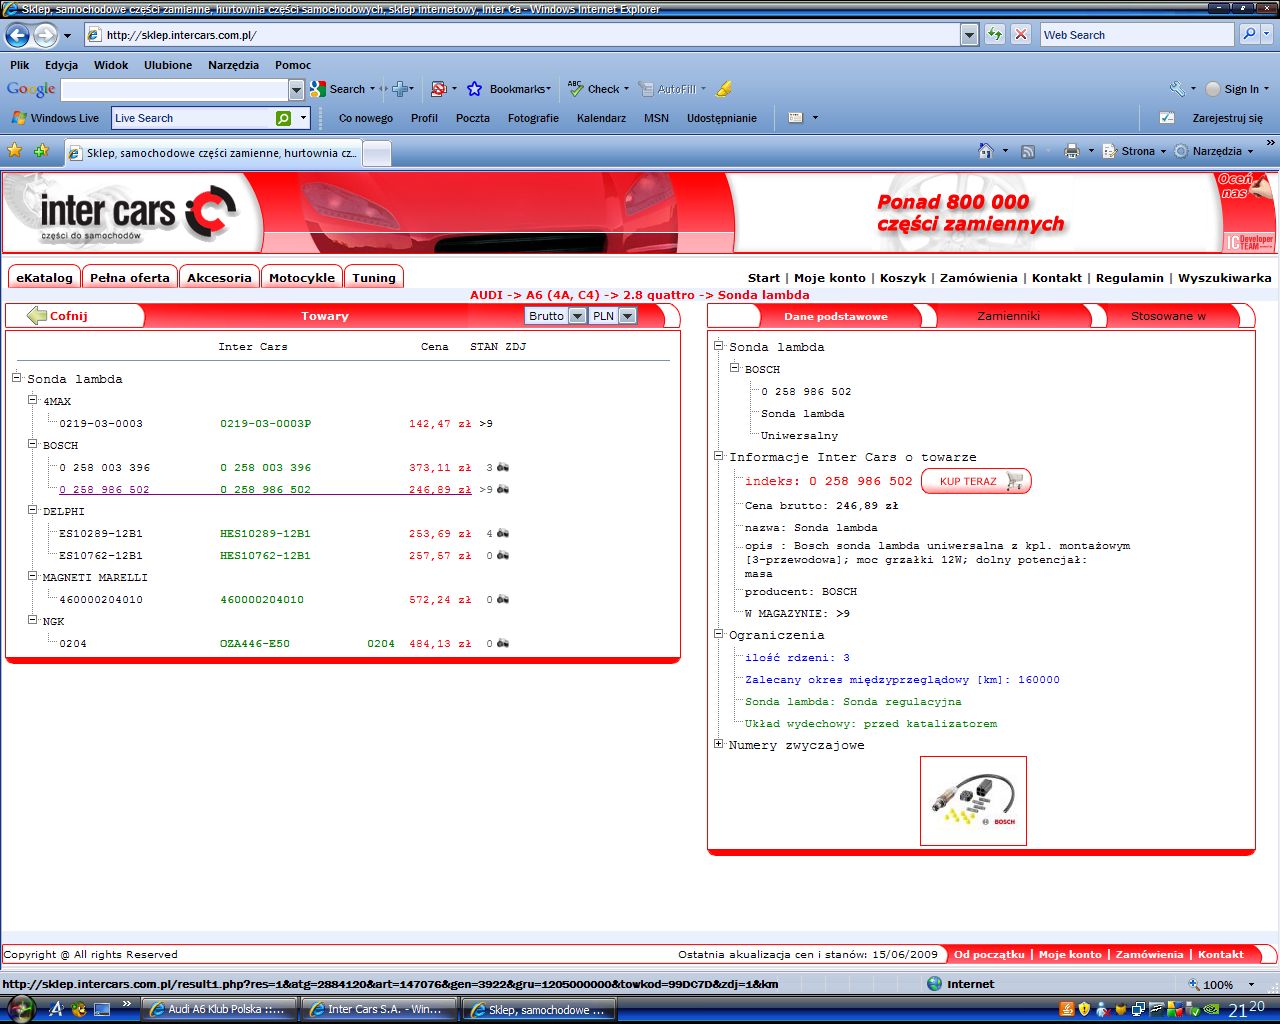Screen dimensions: 1280x1024
Task: Click the browser Forward arrow button
Action: pyautogui.click(x=46, y=35)
